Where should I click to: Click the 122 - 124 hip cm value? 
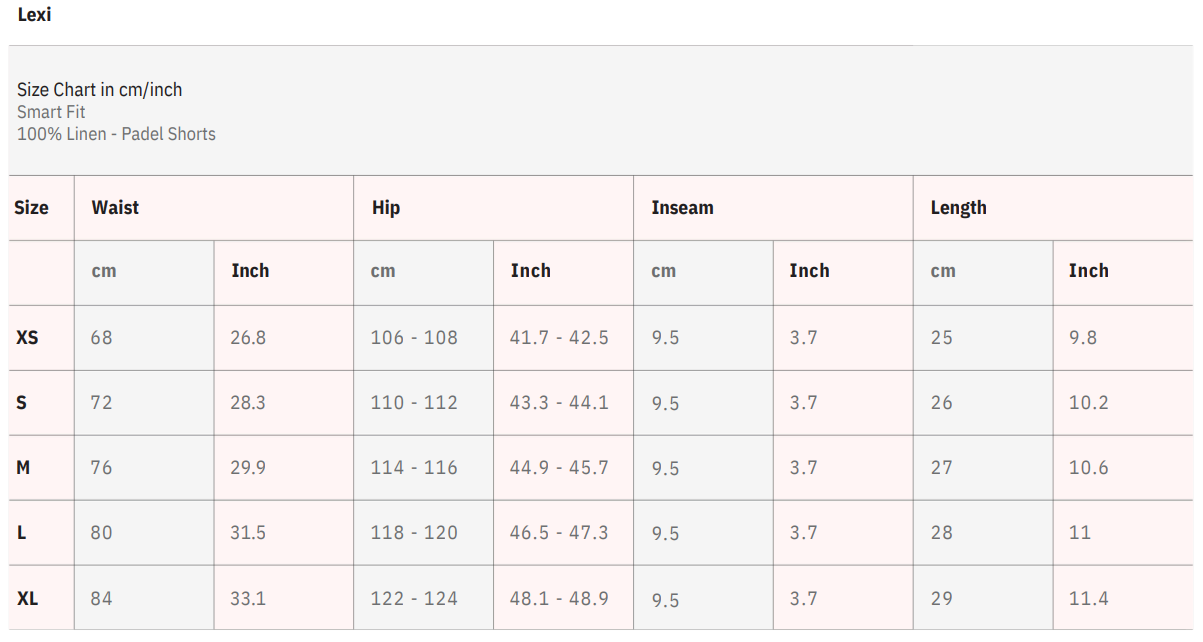(x=414, y=599)
